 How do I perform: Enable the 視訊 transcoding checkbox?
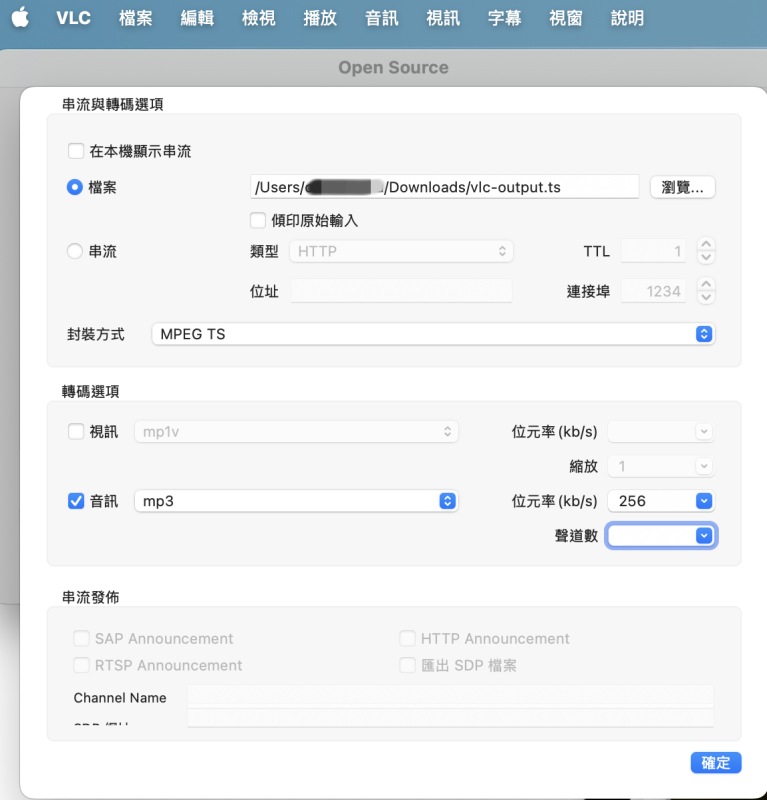click(76, 432)
